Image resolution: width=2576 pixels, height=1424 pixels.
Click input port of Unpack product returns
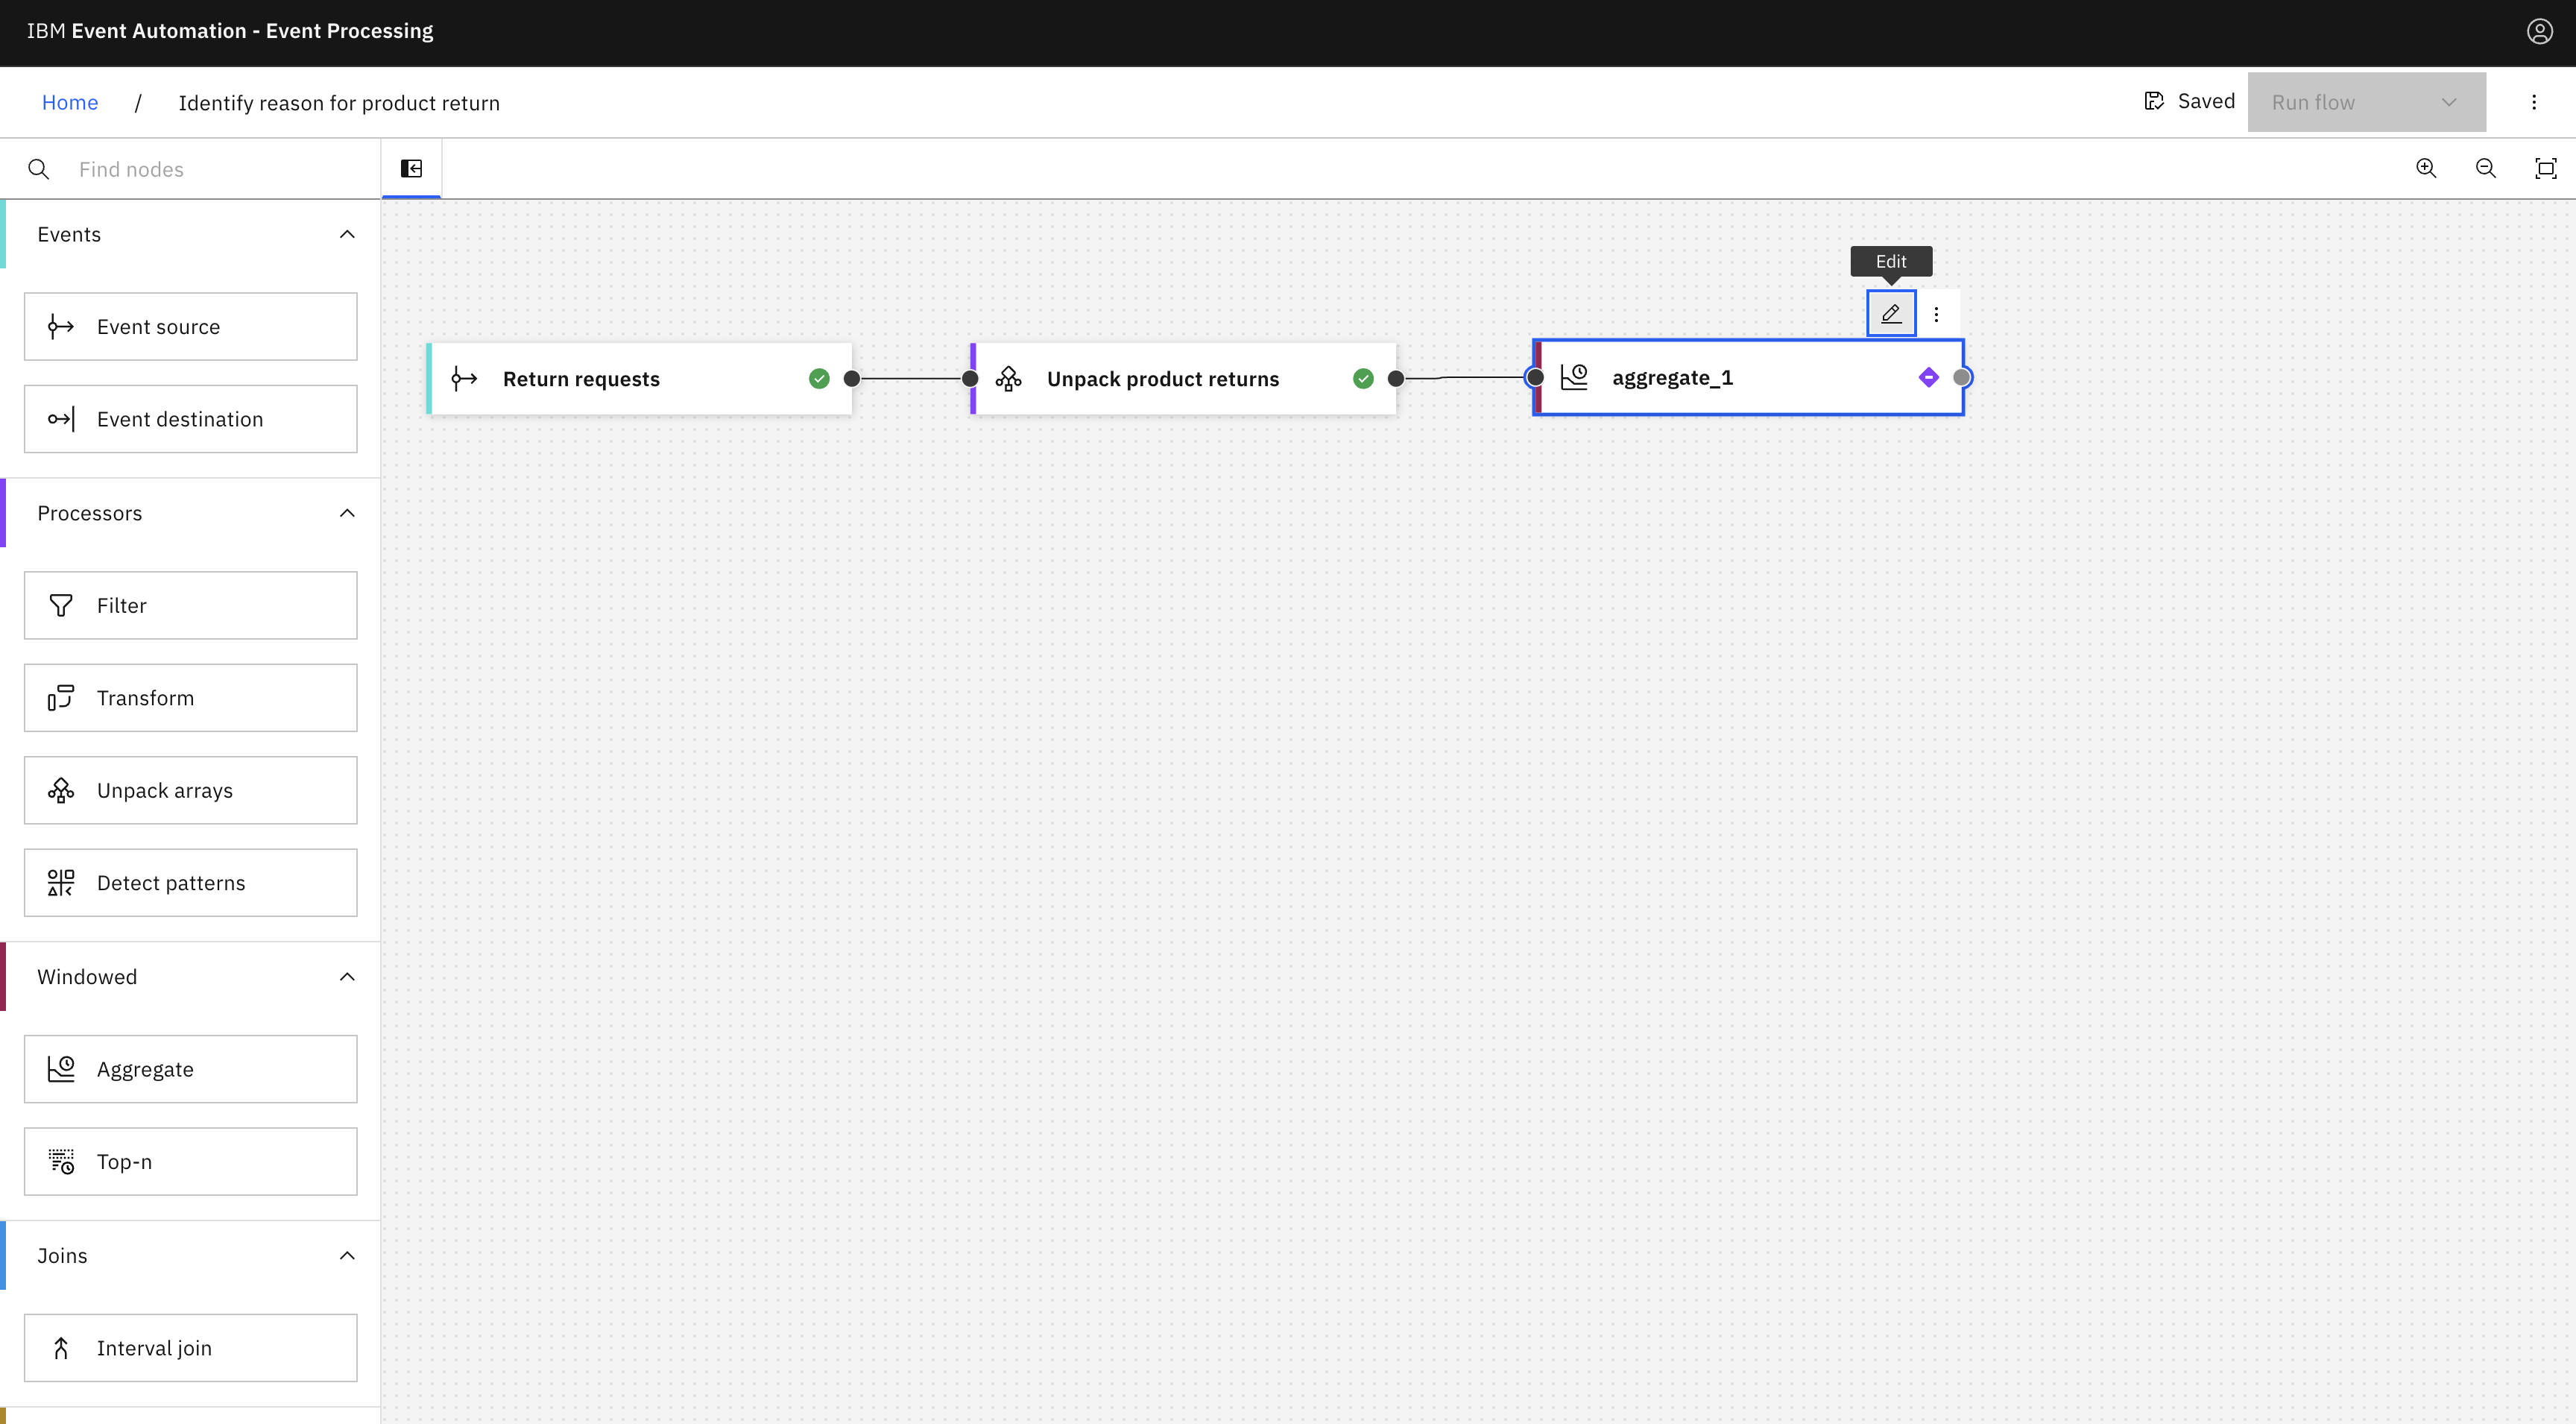coord(970,378)
